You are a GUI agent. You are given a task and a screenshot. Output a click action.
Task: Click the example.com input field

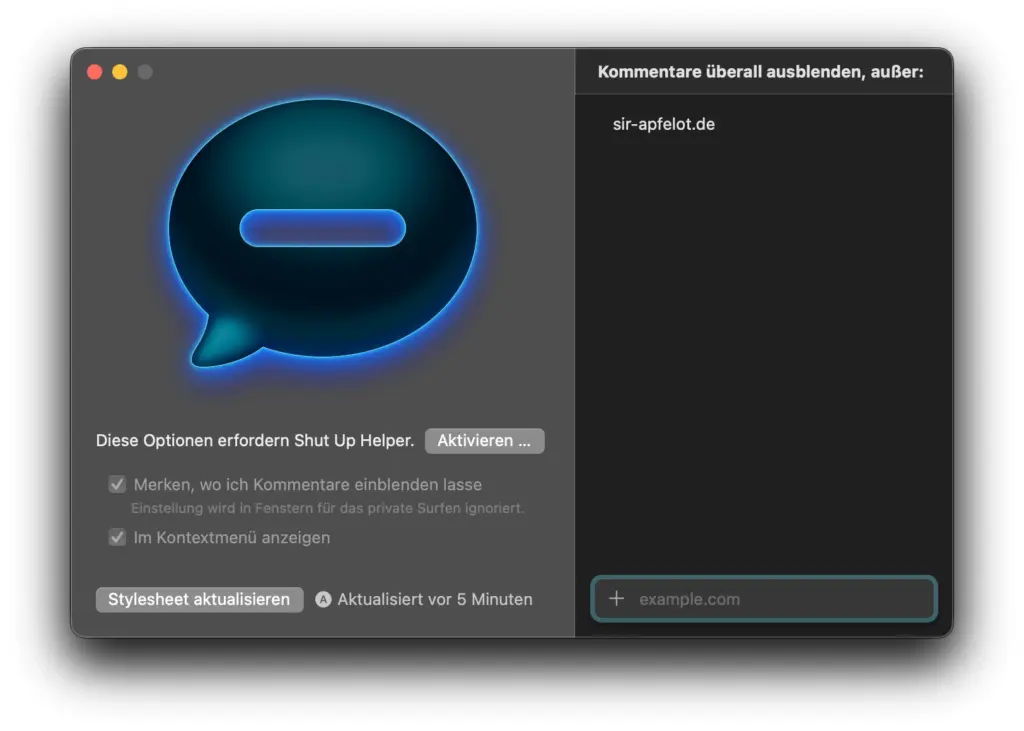(763, 599)
